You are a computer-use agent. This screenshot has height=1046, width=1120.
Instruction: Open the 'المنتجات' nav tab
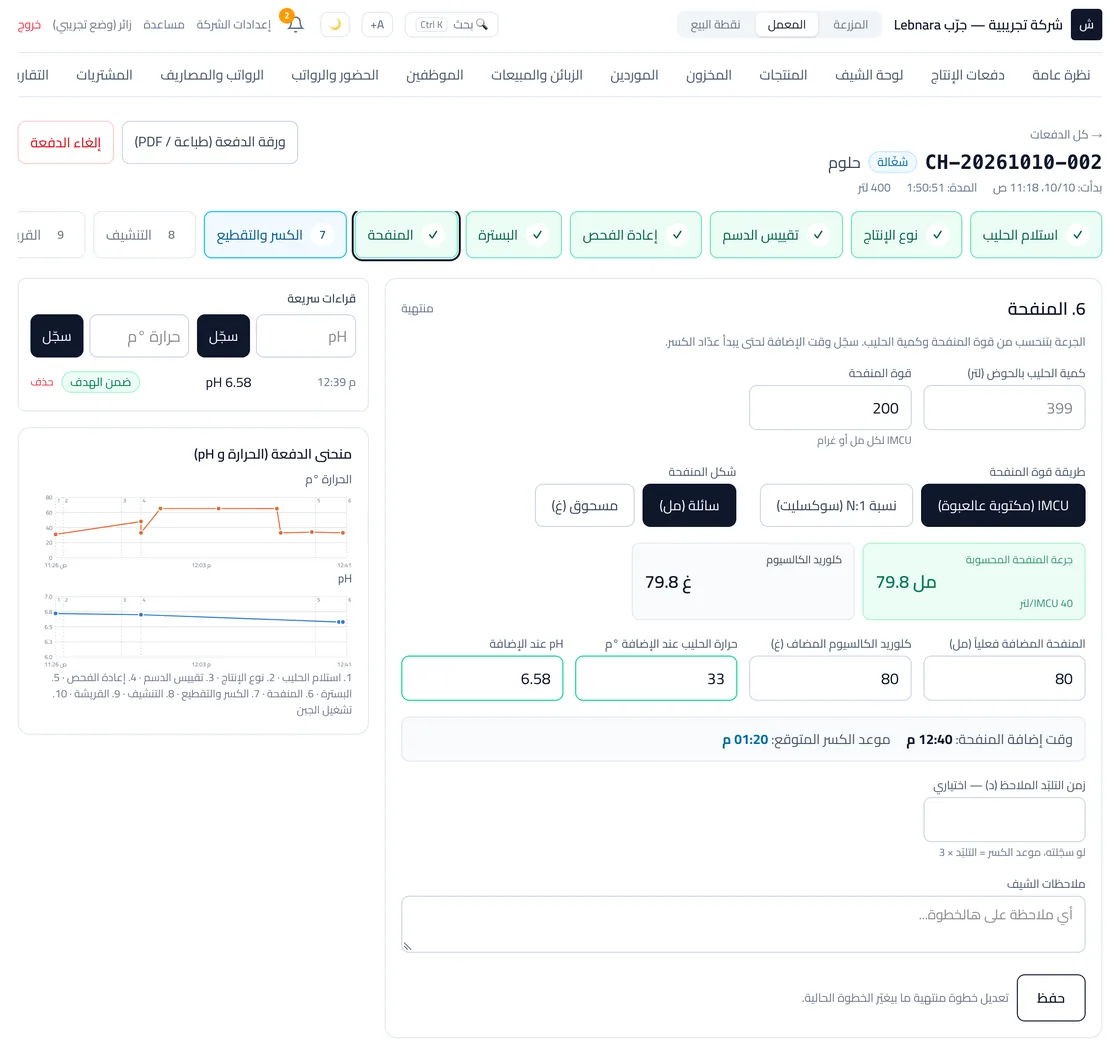pos(783,75)
